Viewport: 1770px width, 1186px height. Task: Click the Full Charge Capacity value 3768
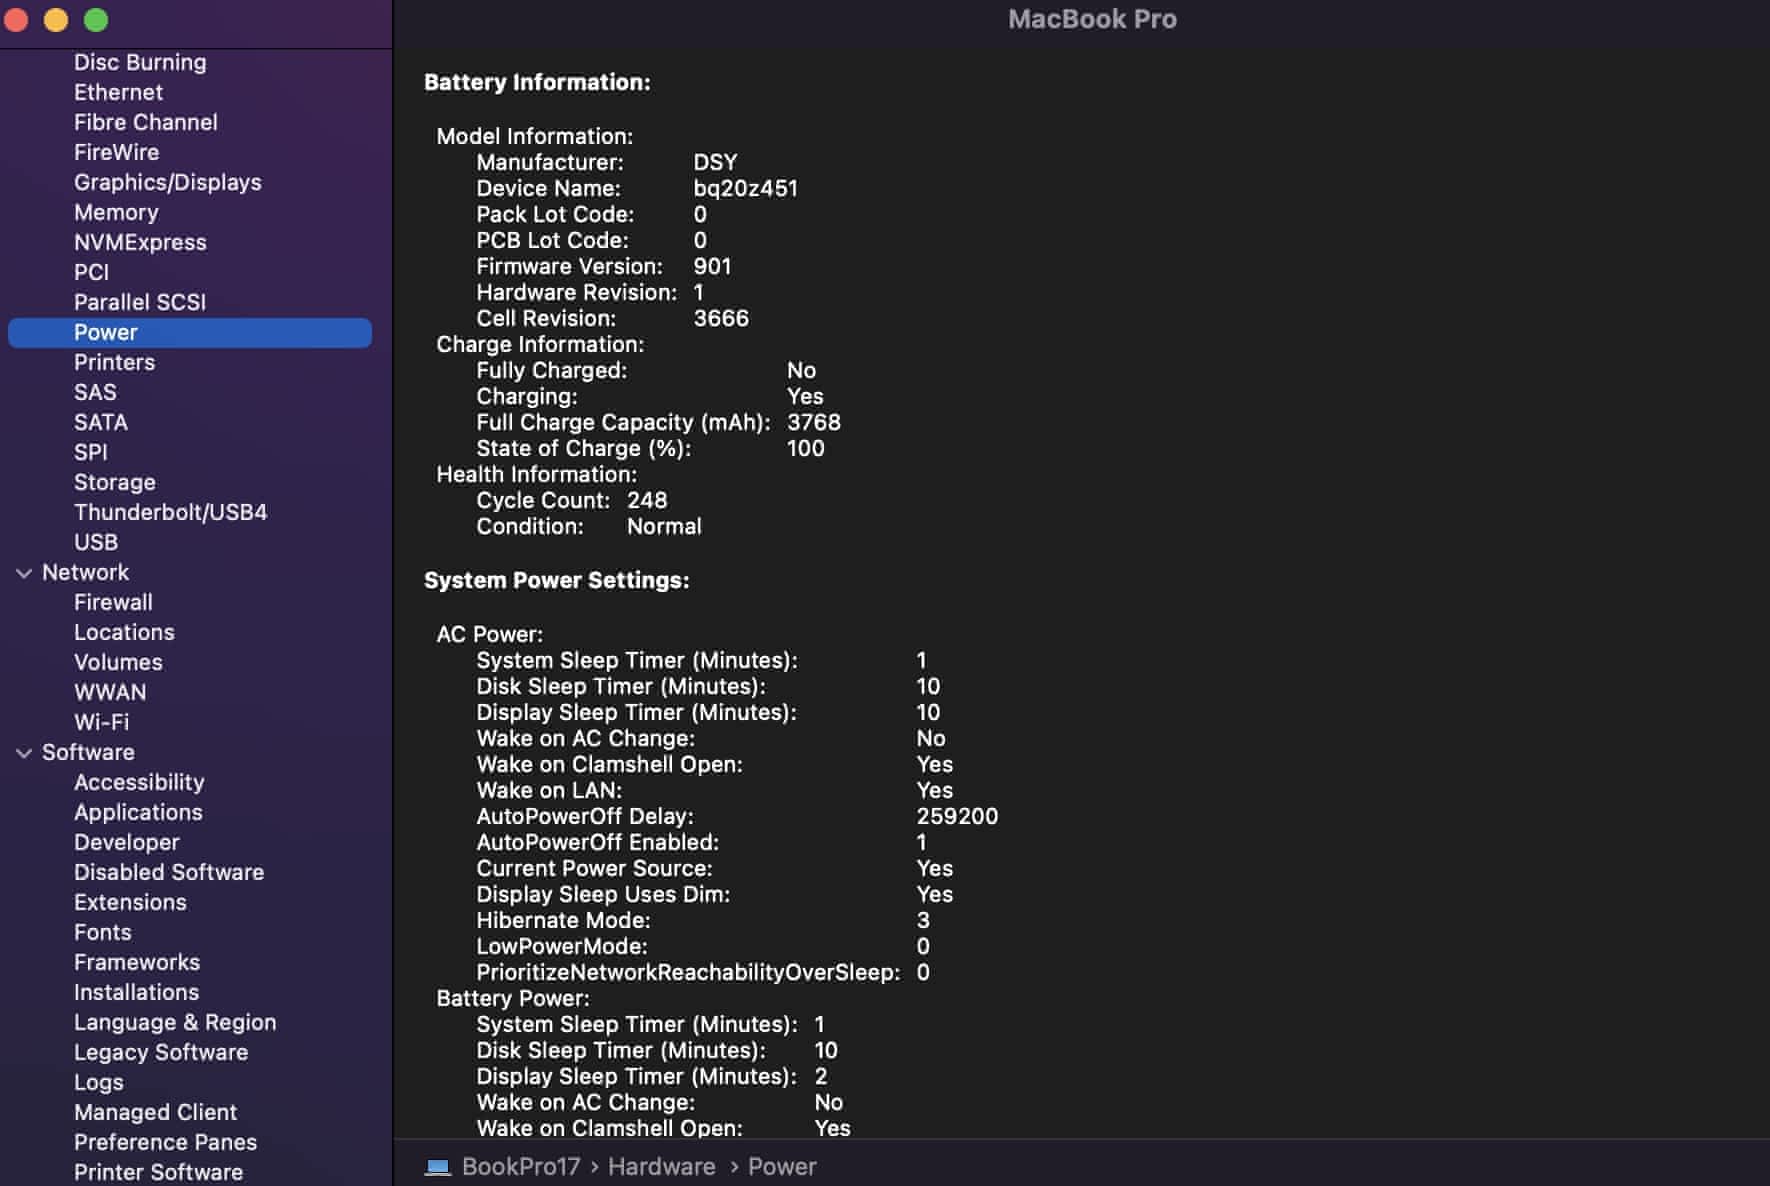(x=814, y=422)
